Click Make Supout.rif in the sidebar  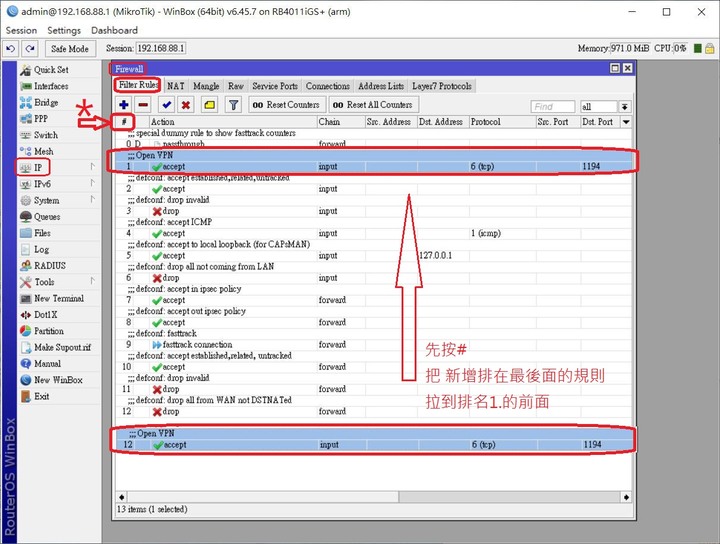pos(62,348)
